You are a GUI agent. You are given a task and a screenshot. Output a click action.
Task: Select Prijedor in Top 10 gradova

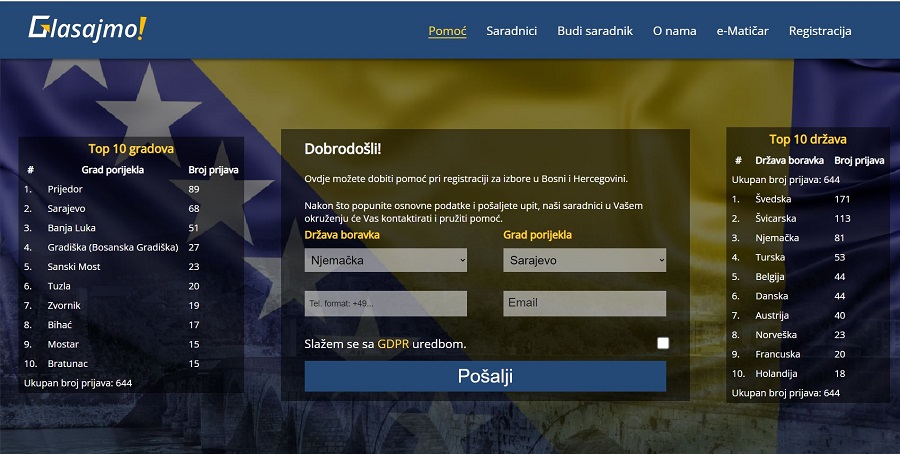pyautogui.click(x=65, y=189)
